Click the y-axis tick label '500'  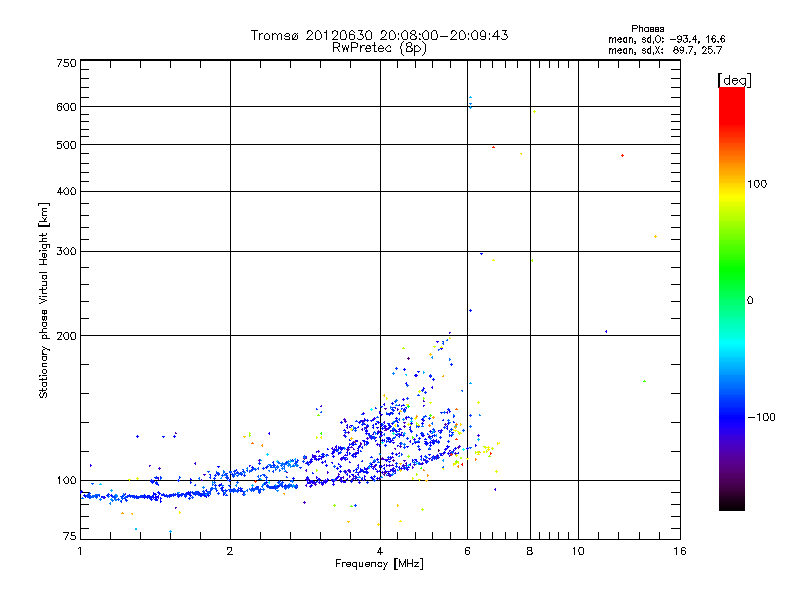[x=66, y=145]
